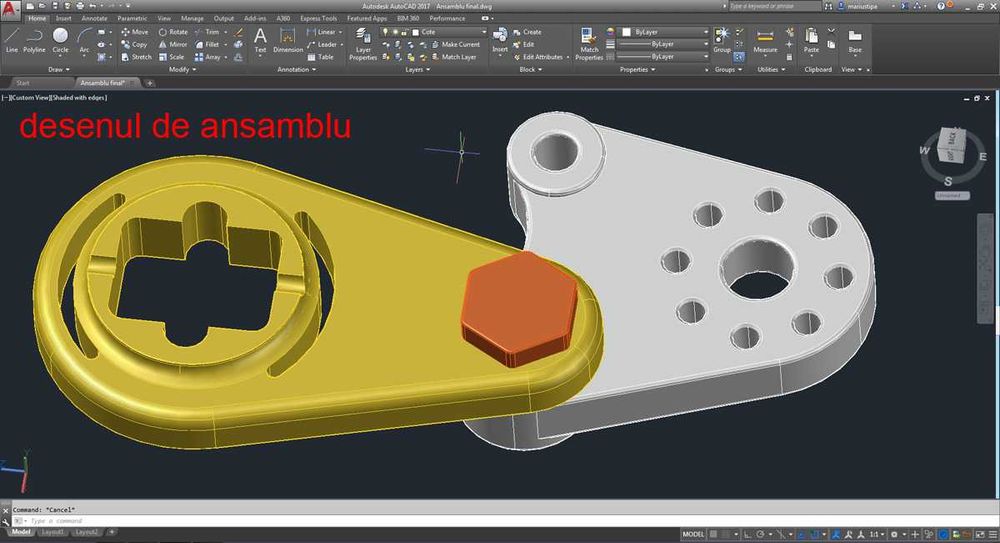This screenshot has height=543, width=1000.
Task: Click the Group tool
Action: click(722, 40)
